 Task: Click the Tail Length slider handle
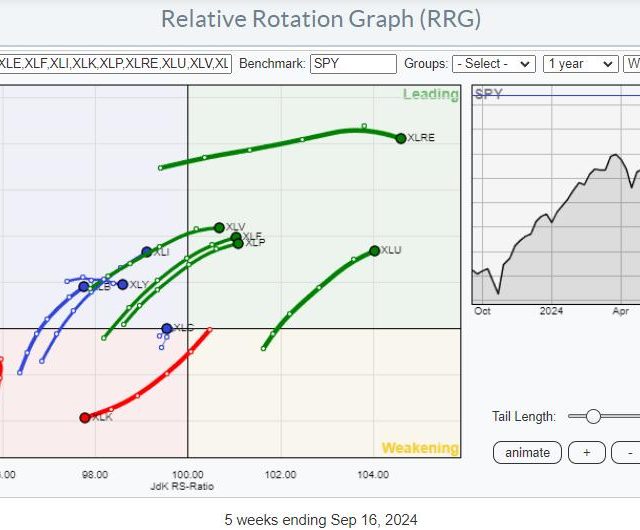[x=593, y=416]
